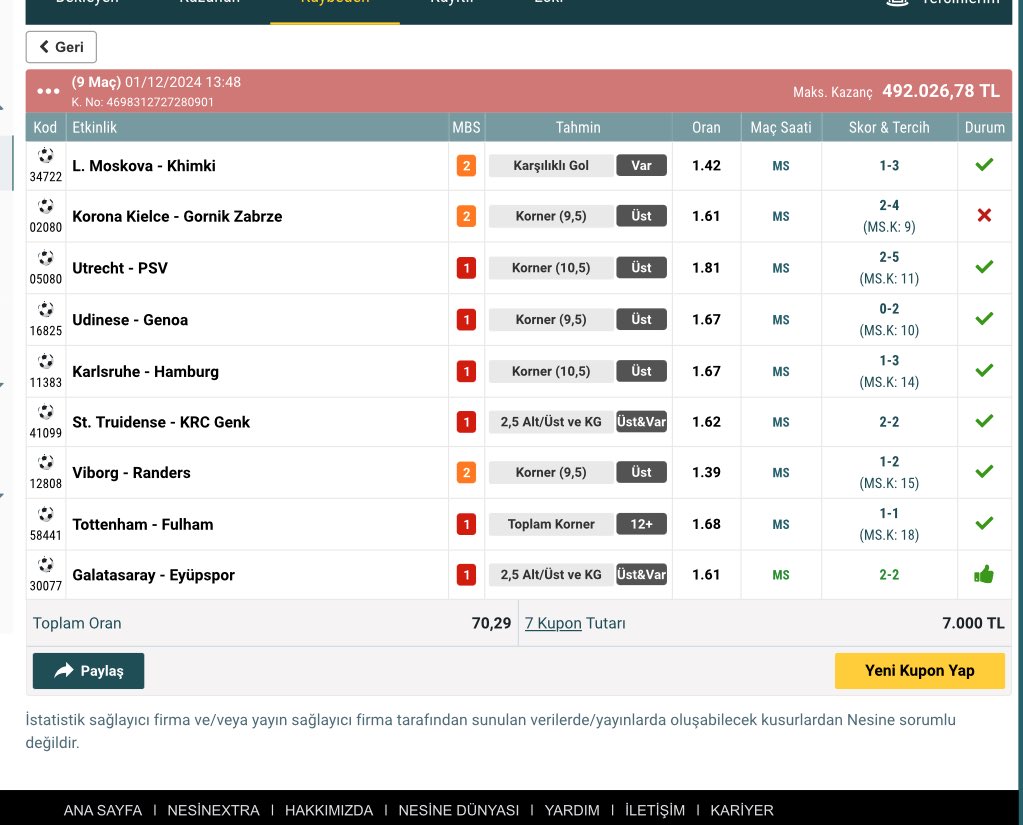Click red MBS 1 badge for Utrecht - PSV
1023x825 pixels.
pyautogui.click(x=466, y=268)
